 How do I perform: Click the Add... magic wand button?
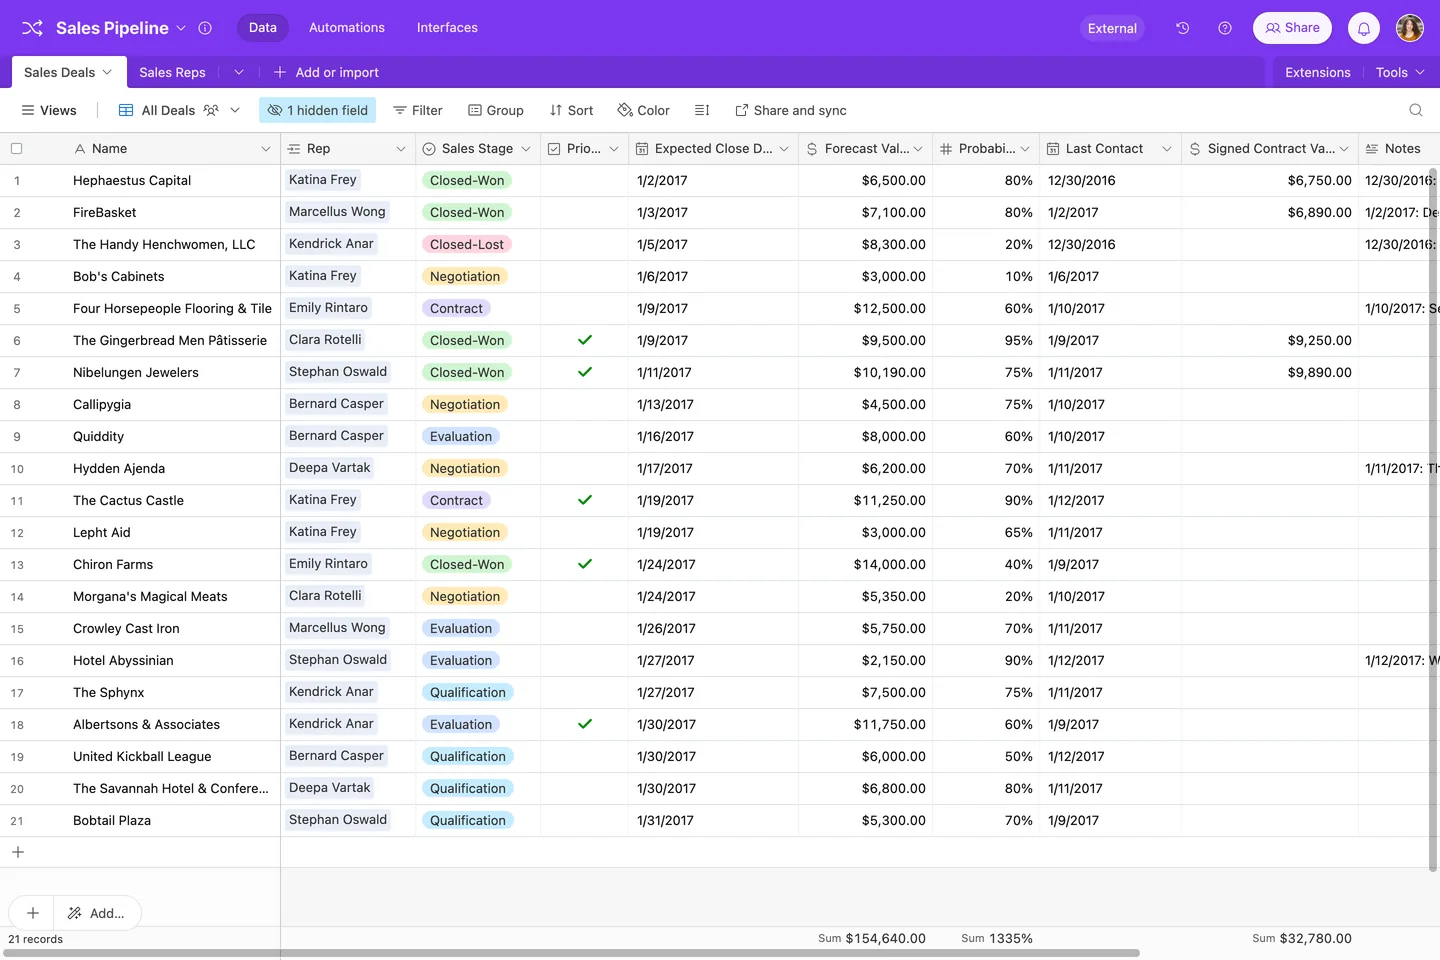click(x=97, y=913)
